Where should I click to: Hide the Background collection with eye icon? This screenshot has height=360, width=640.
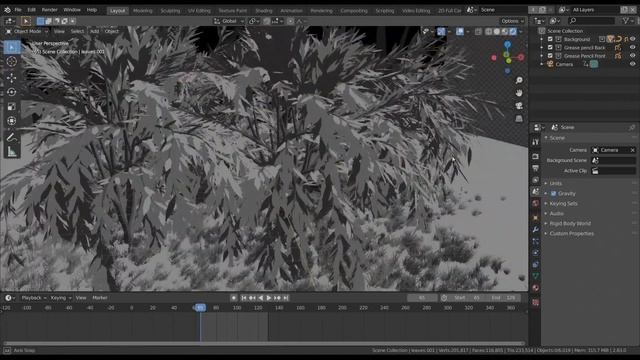632,39
